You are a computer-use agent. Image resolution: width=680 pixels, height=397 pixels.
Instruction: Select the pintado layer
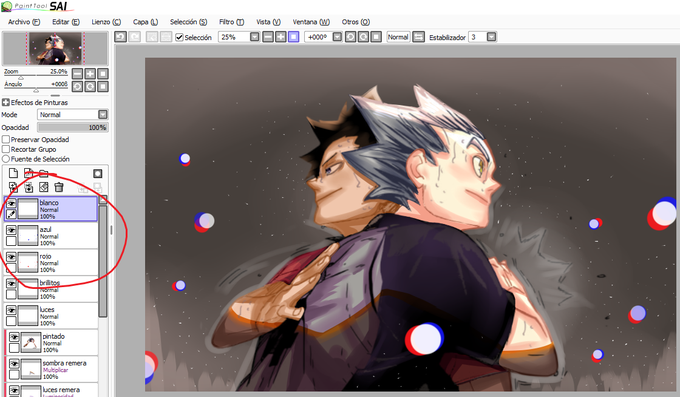pyautogui.click(x=52, y=343)
